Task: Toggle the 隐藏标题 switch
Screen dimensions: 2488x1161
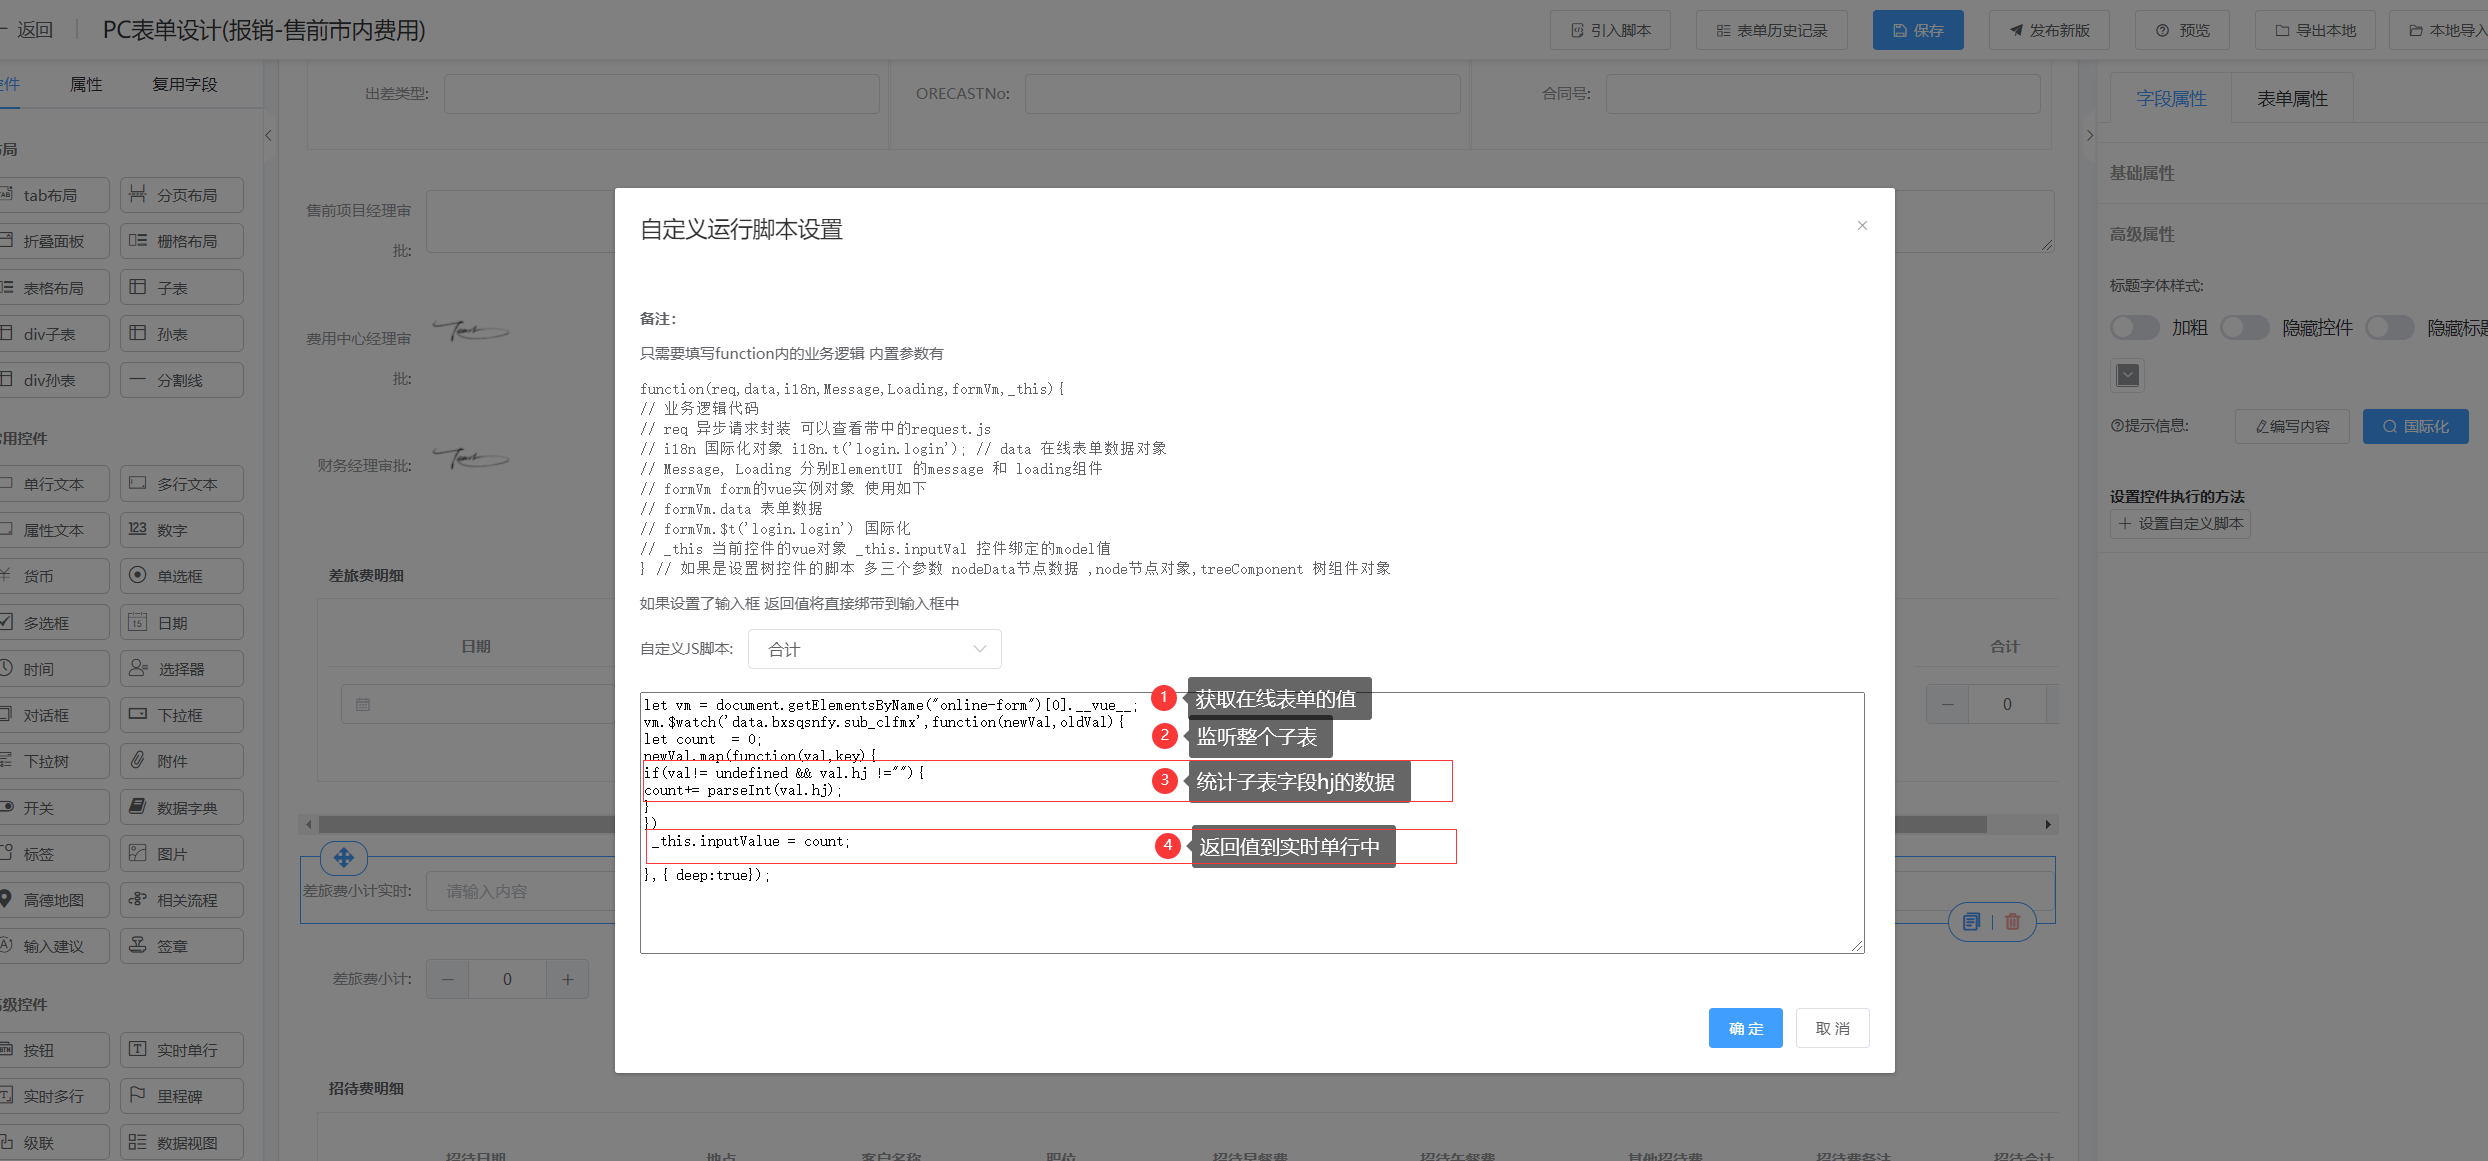Action: pos(2389,328)
